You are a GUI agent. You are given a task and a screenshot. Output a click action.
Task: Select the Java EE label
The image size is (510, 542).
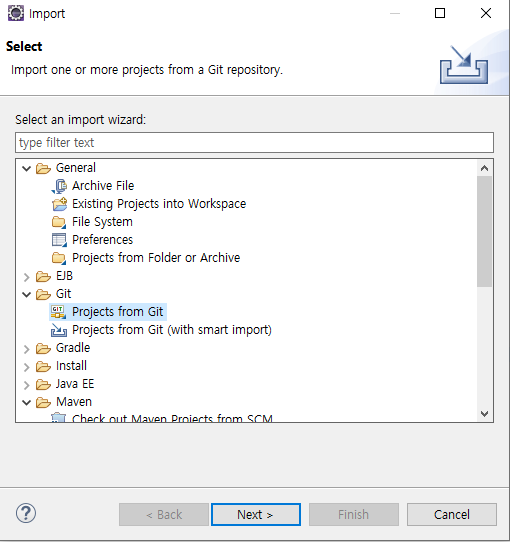pos(75,384)
